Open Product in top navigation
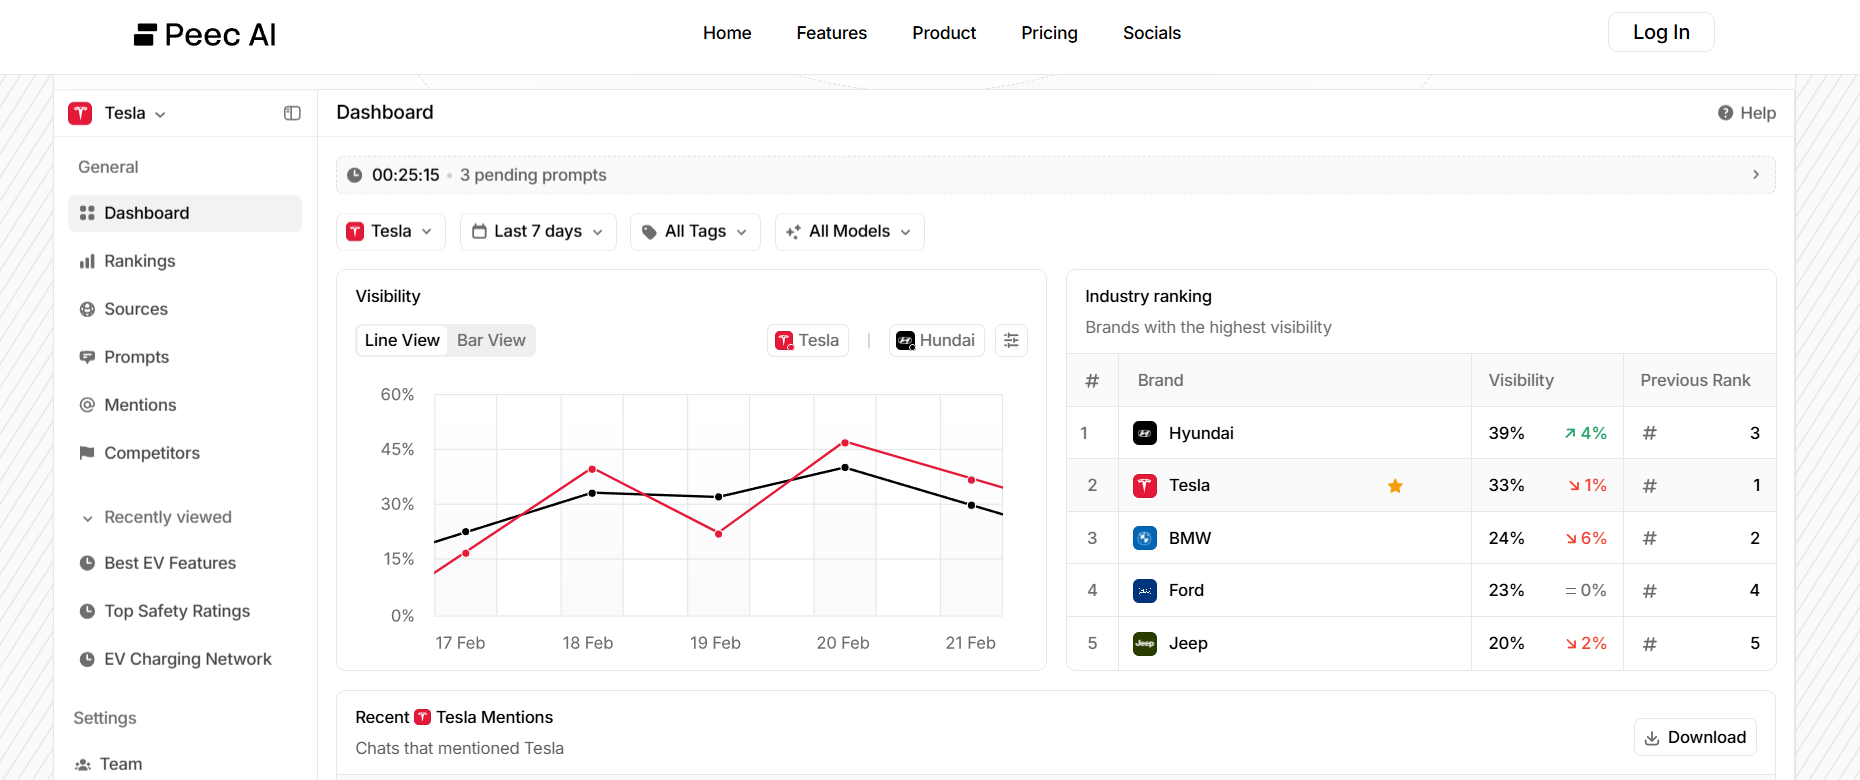 (x=944, y=33)
